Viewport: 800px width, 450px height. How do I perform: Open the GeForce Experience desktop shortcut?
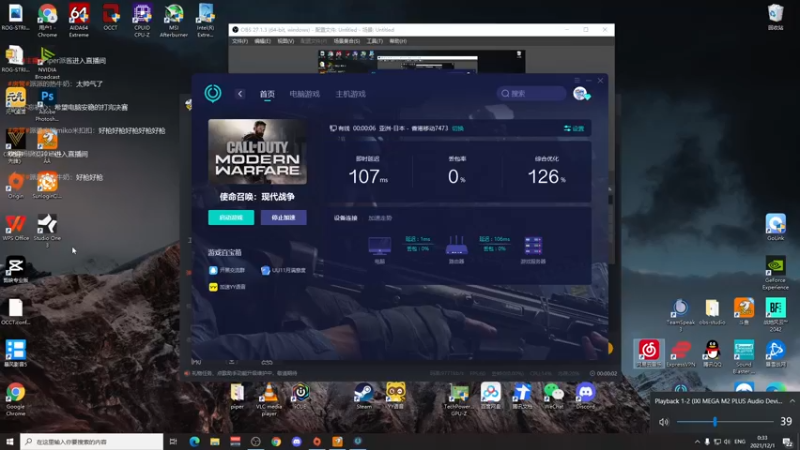(x=776, y=272)
